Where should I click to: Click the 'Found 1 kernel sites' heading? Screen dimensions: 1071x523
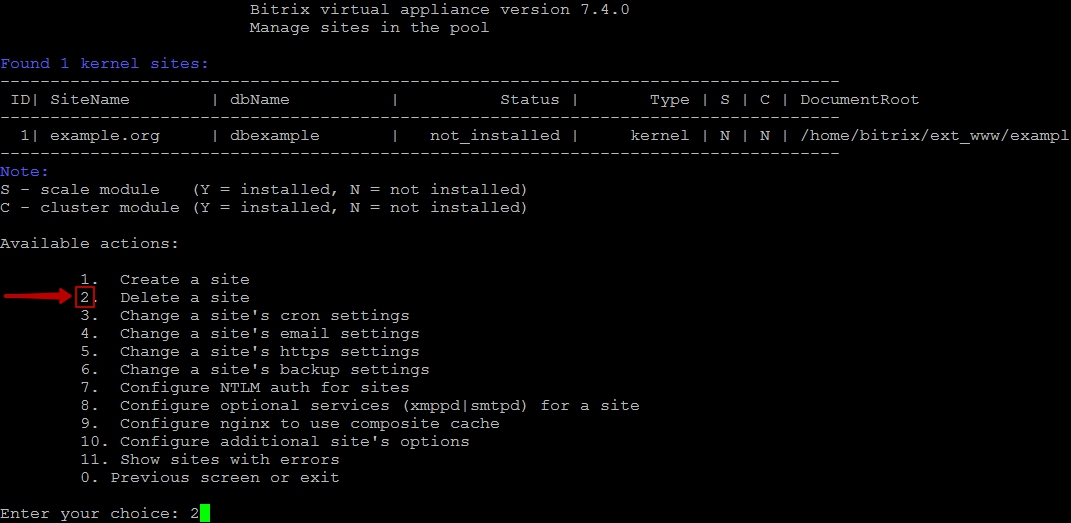105,63
